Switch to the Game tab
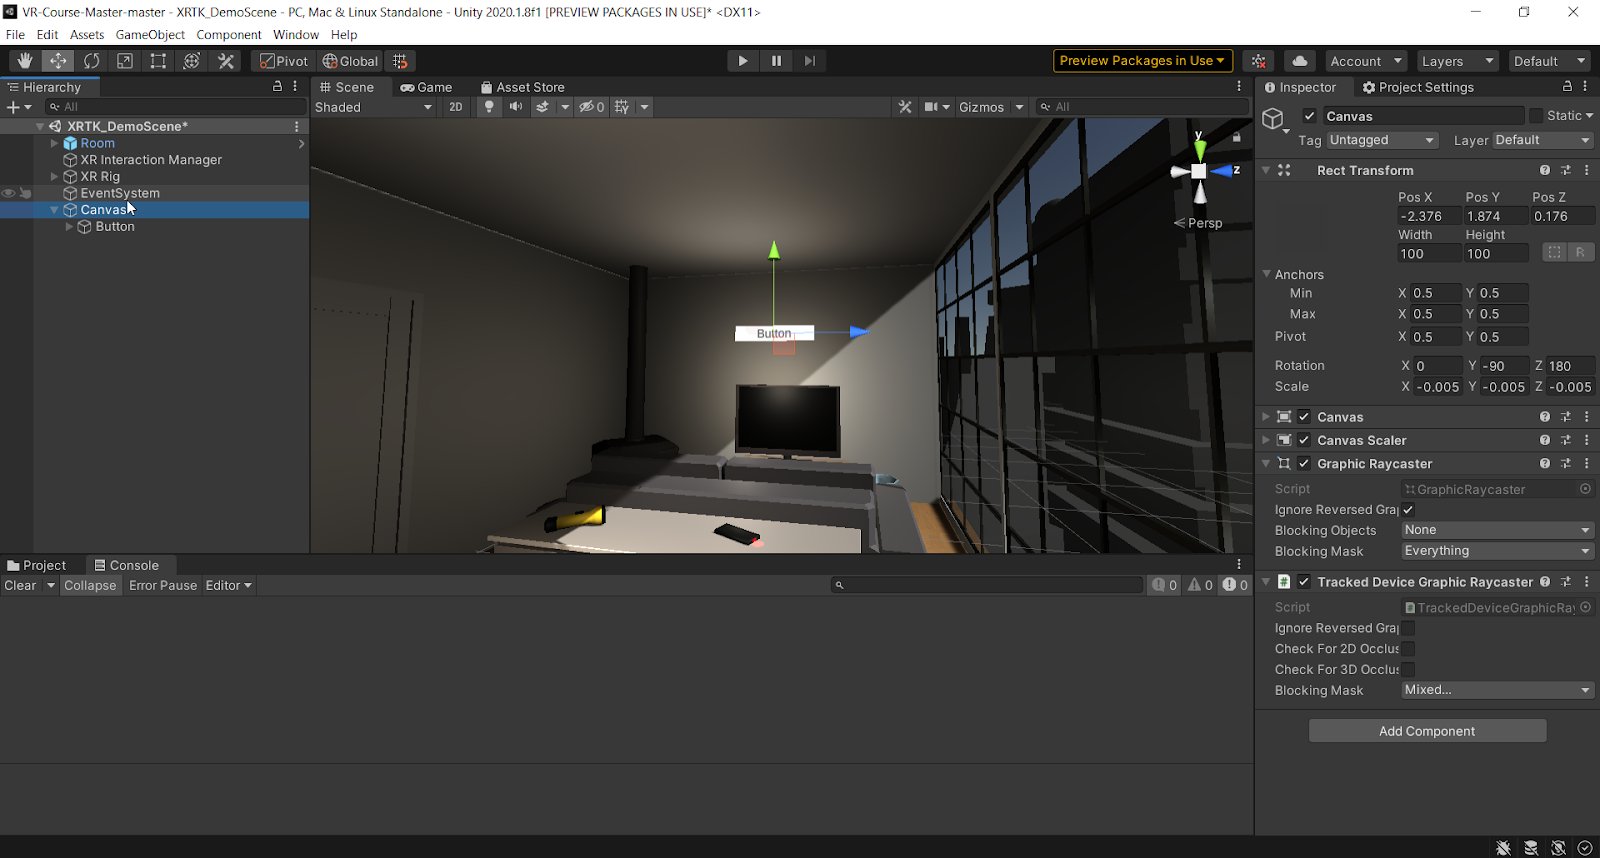This screenshot has height=858, width=1600. pyautogui.click(x=426, y=87)
